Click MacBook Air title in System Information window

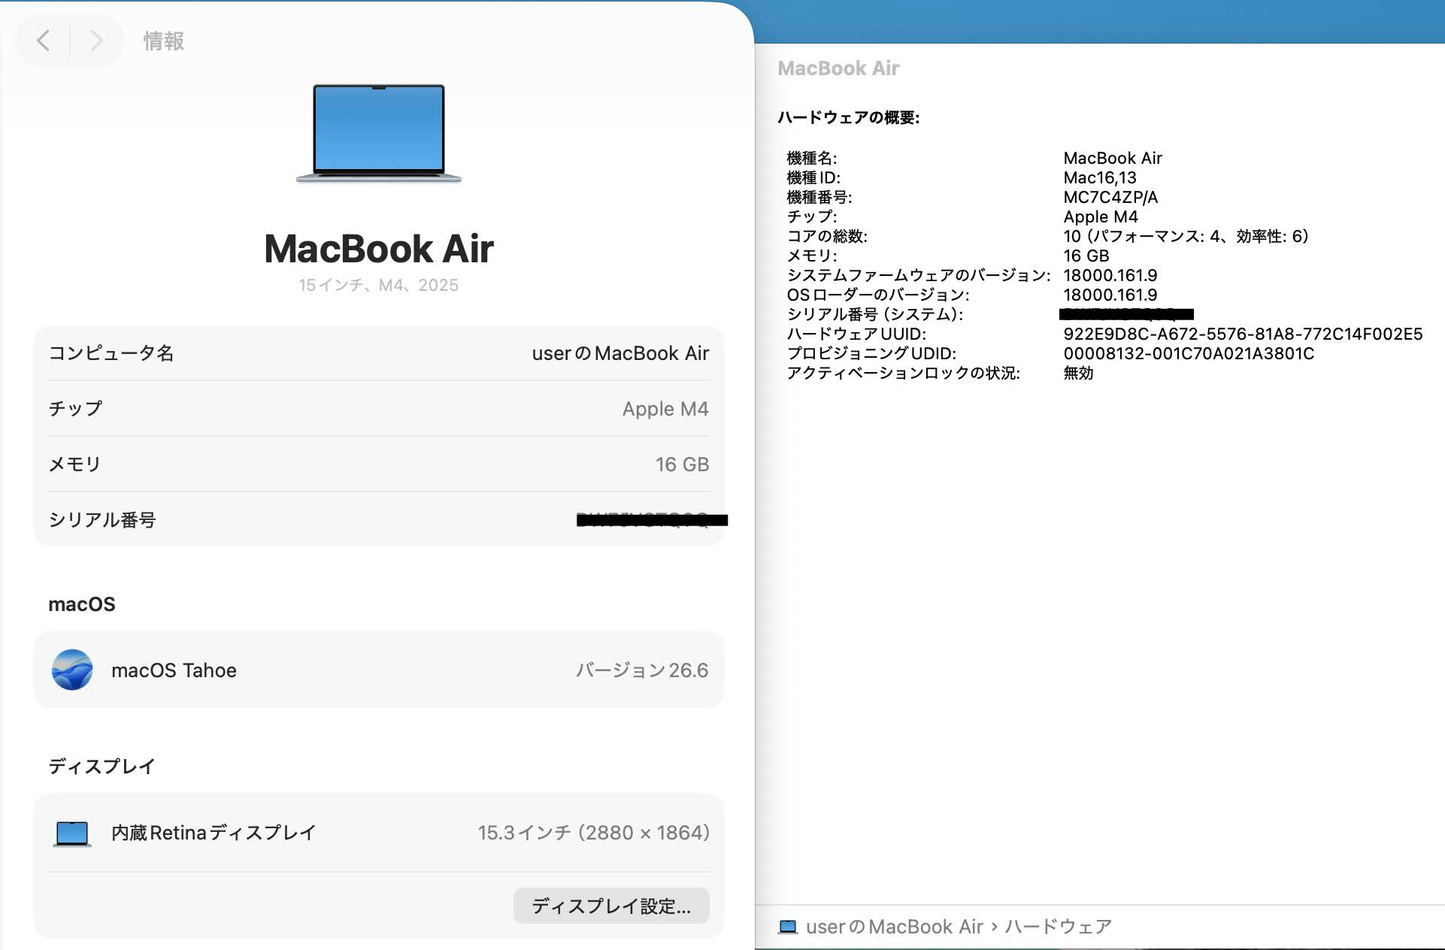pyautogui.click(x=838, y=68)
